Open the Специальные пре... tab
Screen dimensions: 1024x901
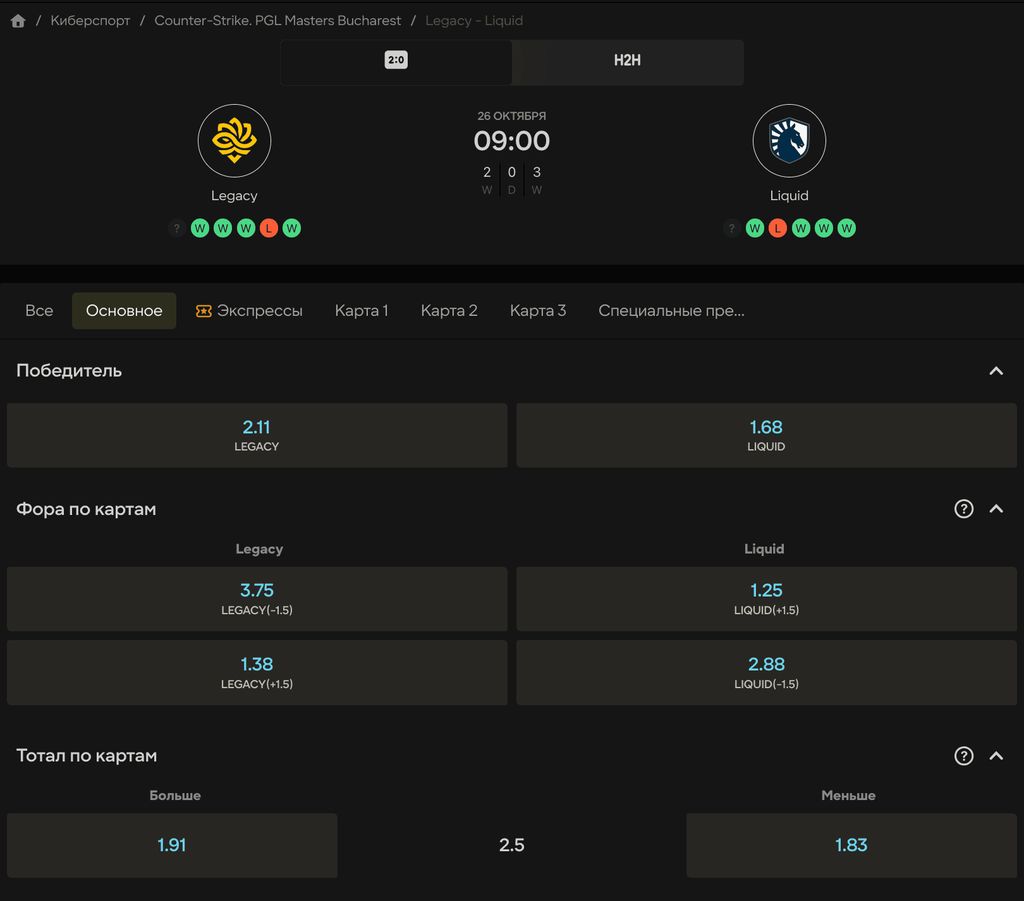point(671,311)
